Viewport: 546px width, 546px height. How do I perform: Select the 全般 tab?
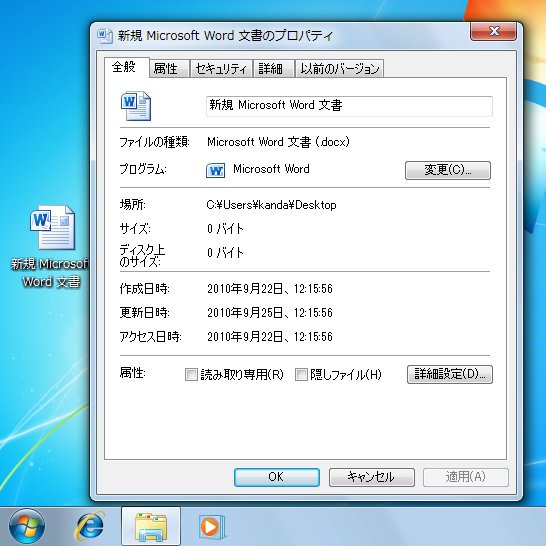tap(127, 67)
